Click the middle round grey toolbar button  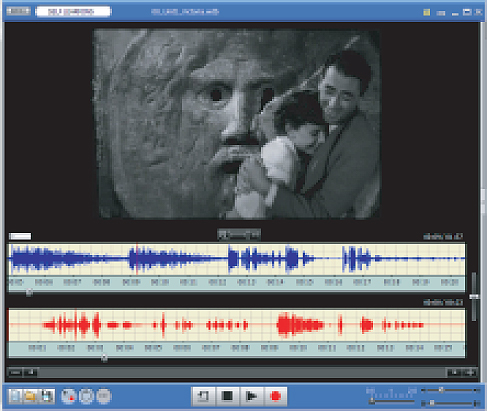(87, 396)
